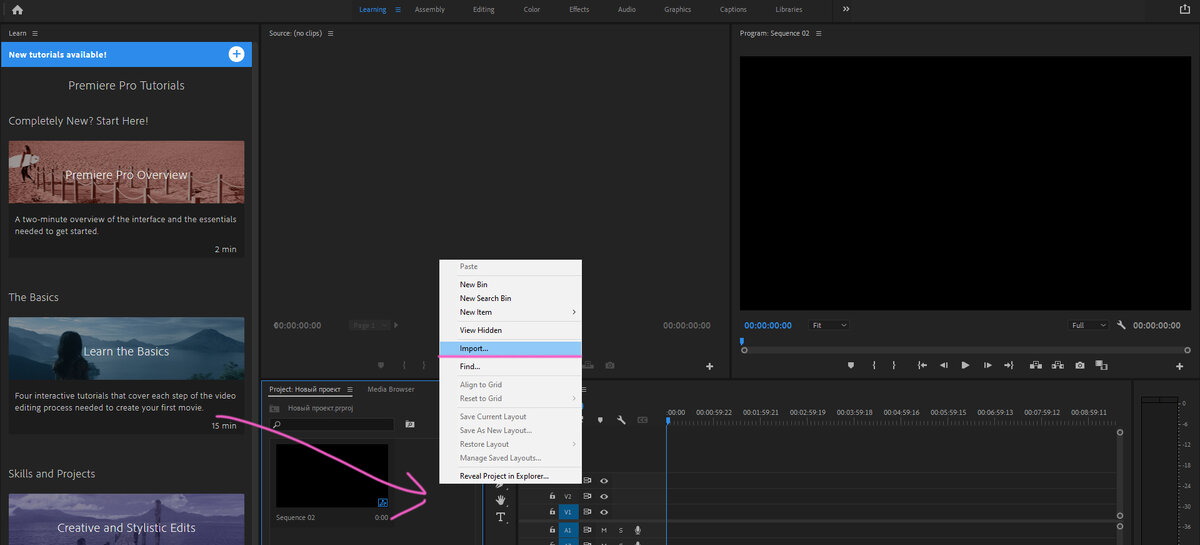Open the Learn panel menu icon

[x=35, y=33]
